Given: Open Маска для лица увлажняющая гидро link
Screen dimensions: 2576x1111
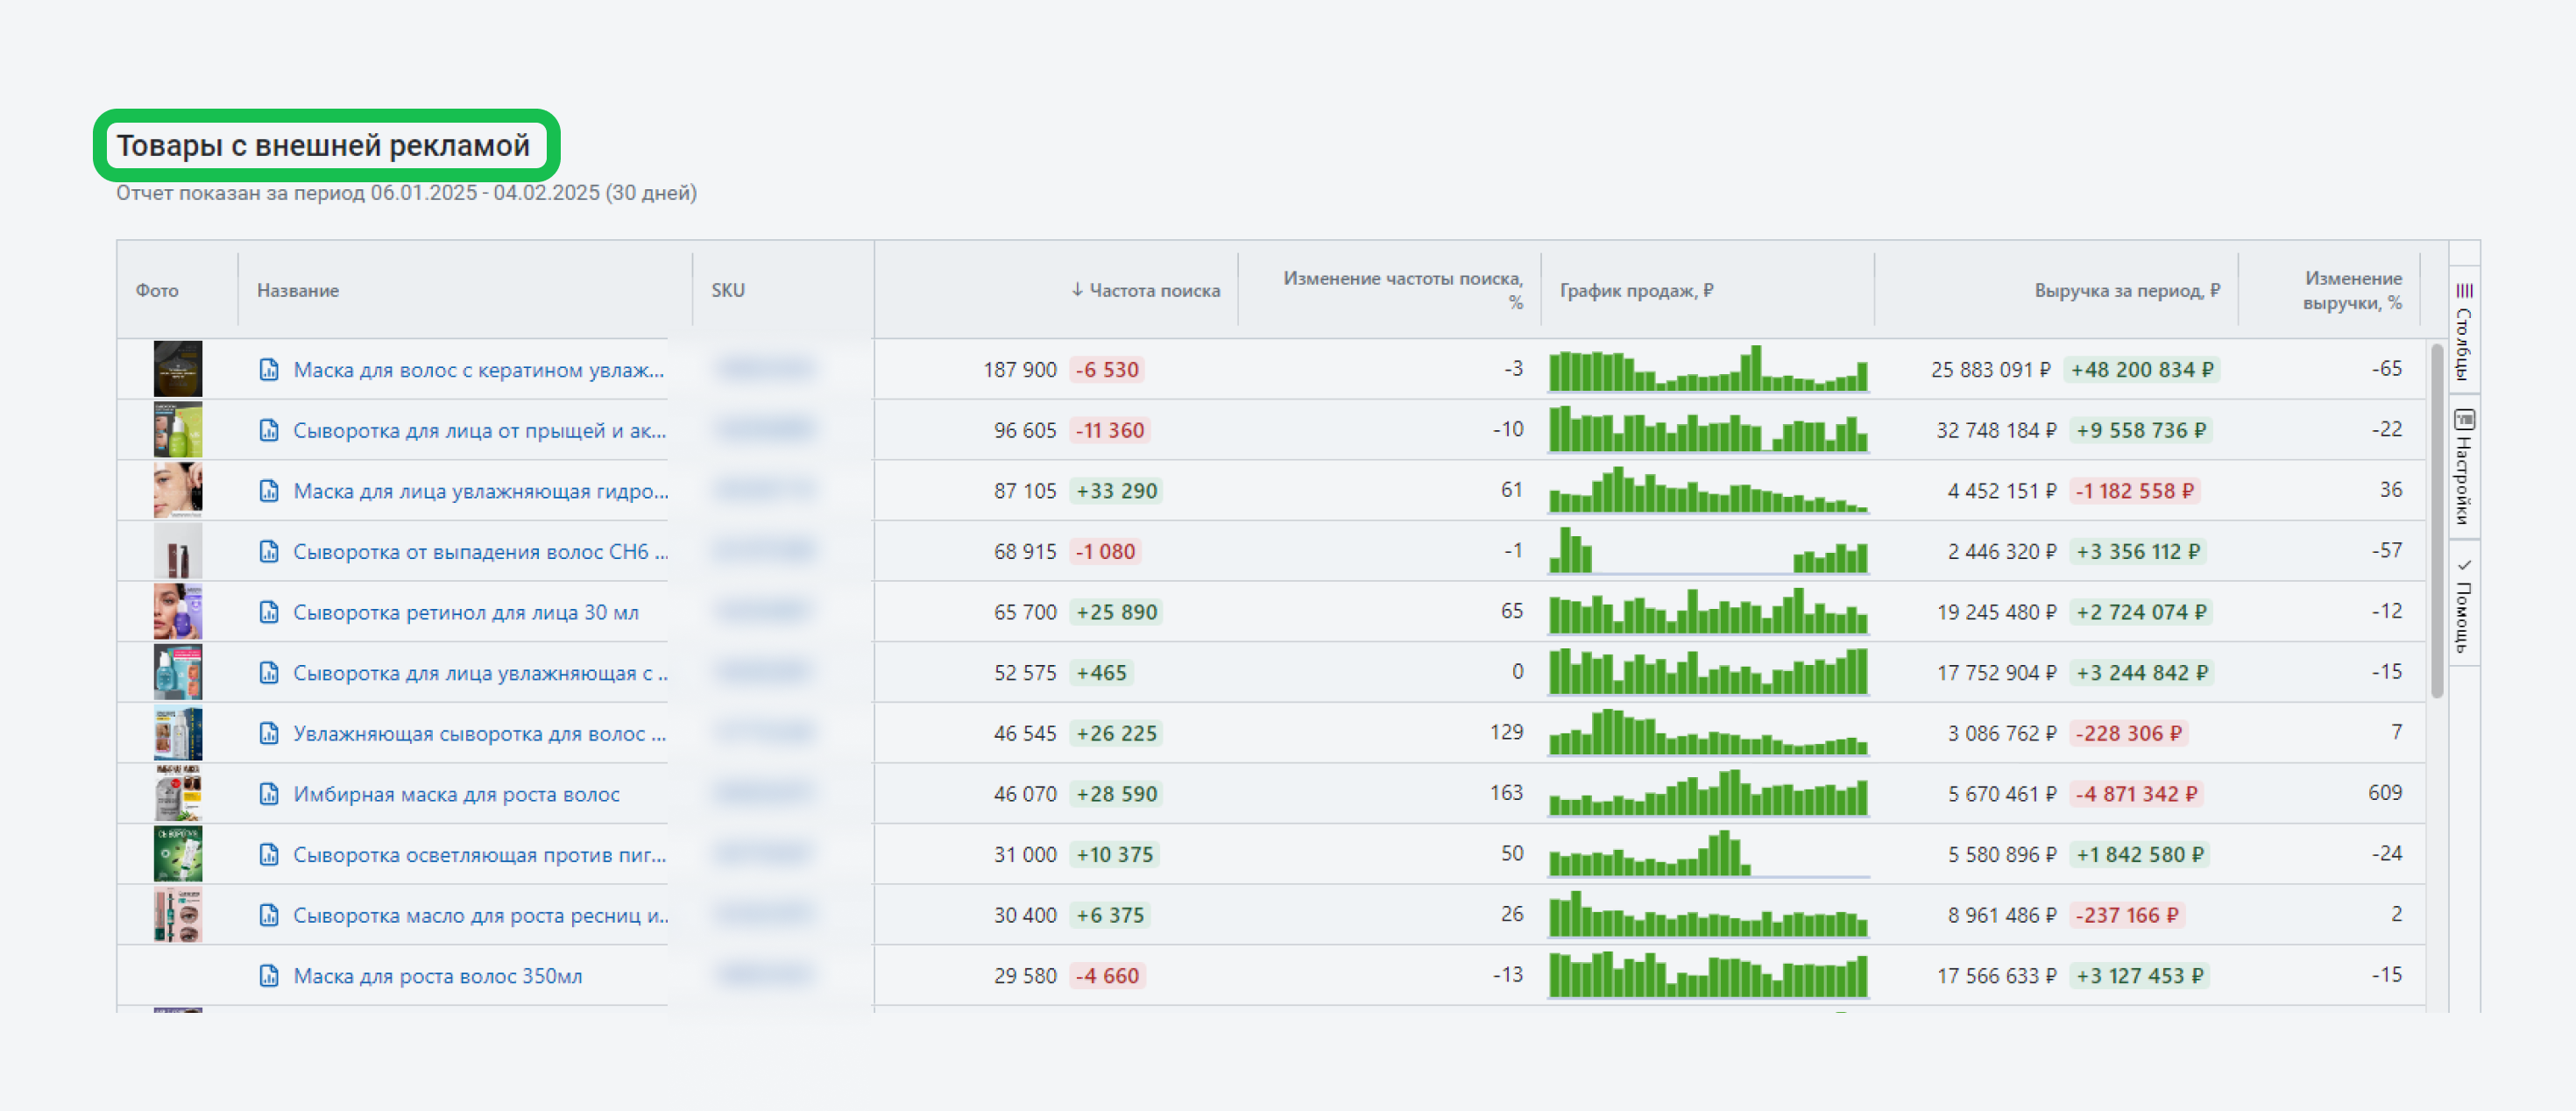Looking at the screenshot, I should [x=480, y=491].
